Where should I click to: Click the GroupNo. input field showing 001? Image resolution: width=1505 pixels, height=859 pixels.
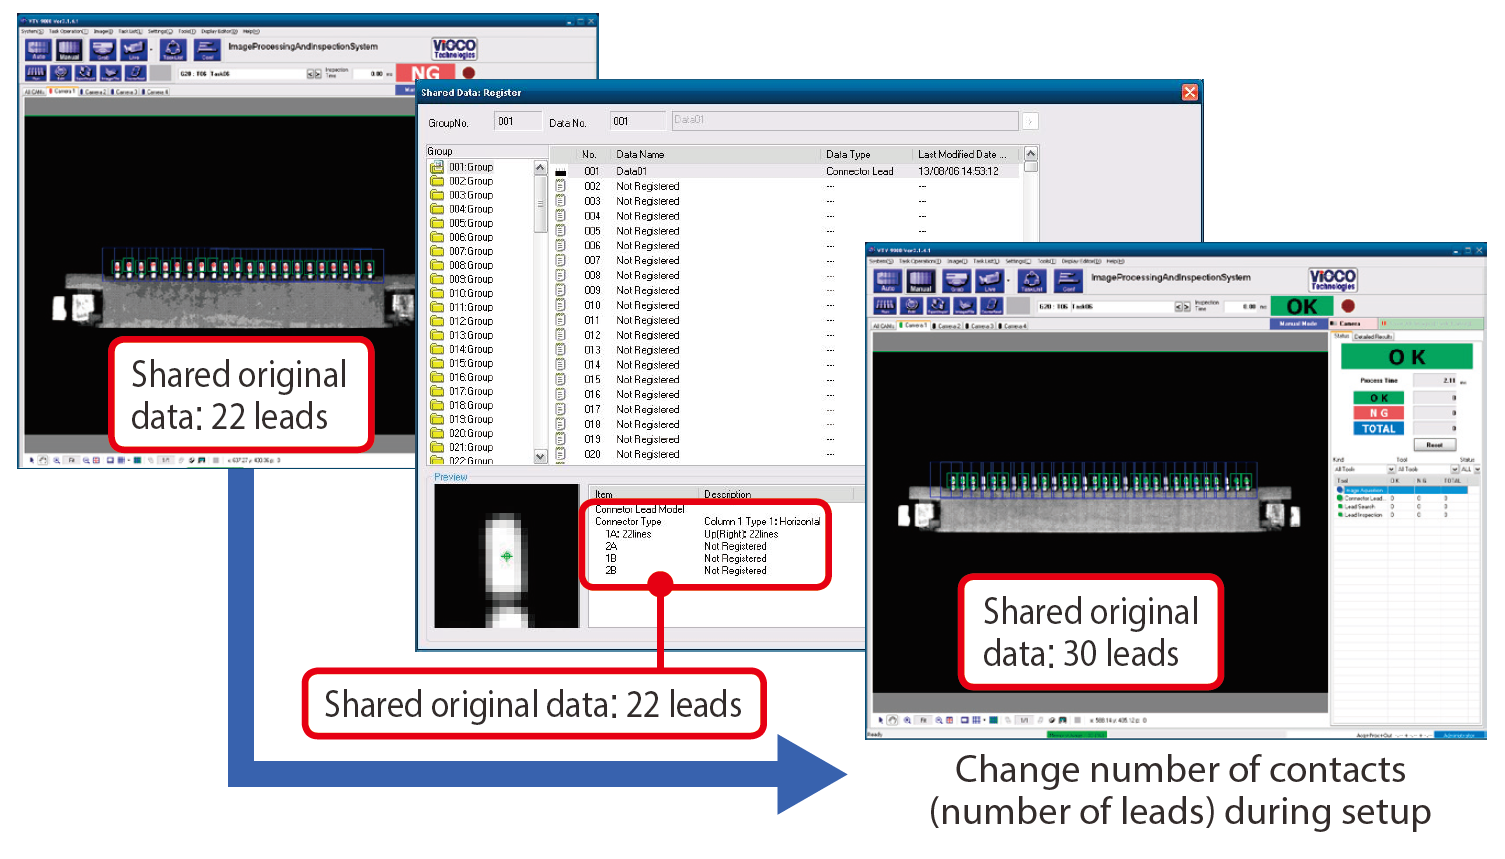click(x=516, y=122)
